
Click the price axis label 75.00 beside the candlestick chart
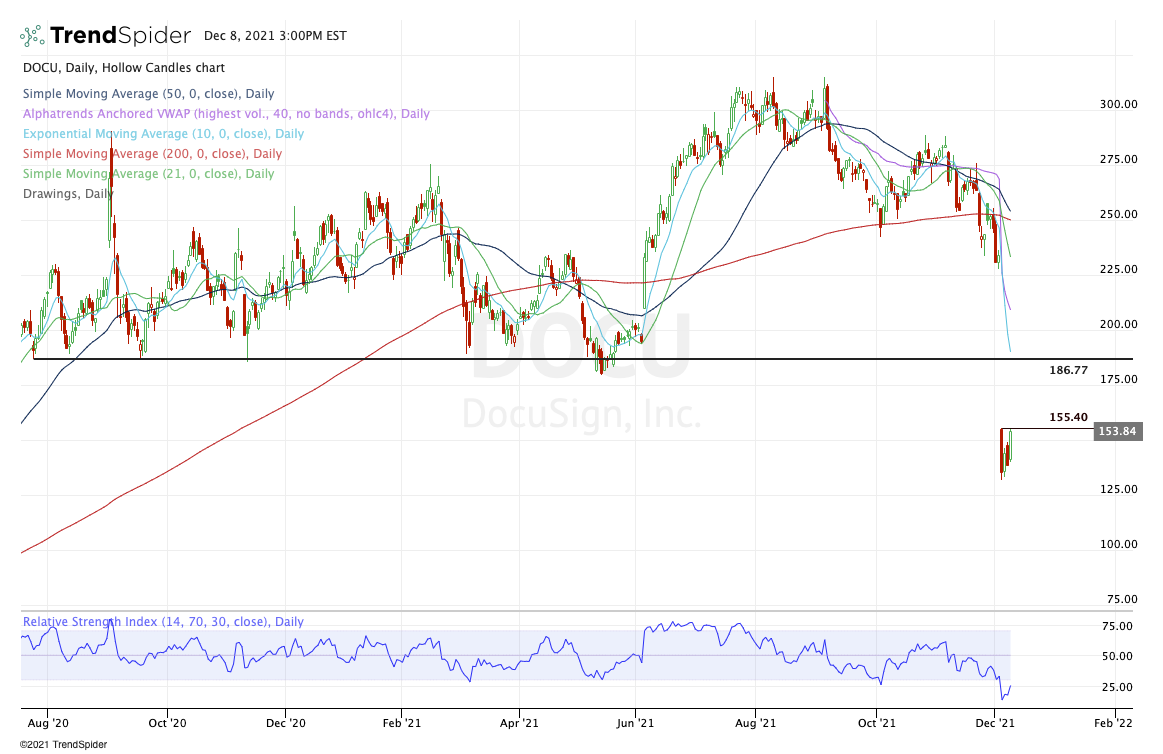pos(1121,599)
